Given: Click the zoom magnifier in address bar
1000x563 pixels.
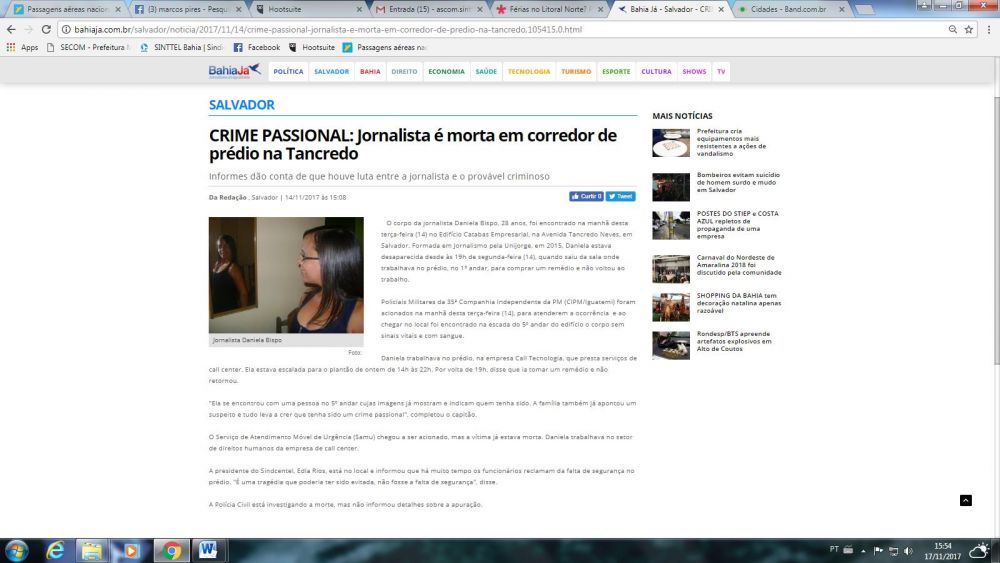Looking at the screenshot, I should tap(951, 29).
